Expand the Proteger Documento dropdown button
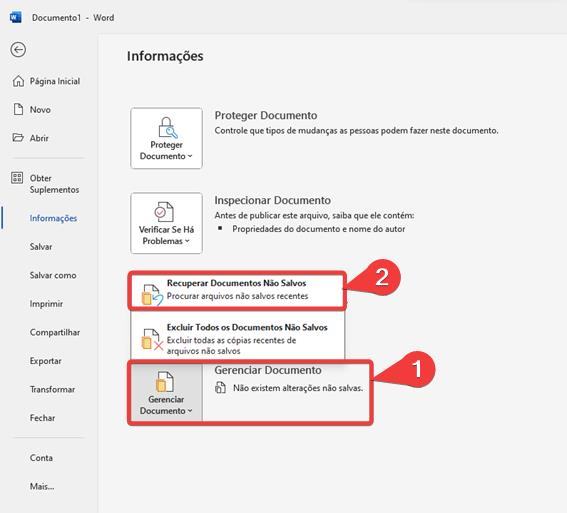Viewport: 567px width, 513px height. [x=166, y=138]
